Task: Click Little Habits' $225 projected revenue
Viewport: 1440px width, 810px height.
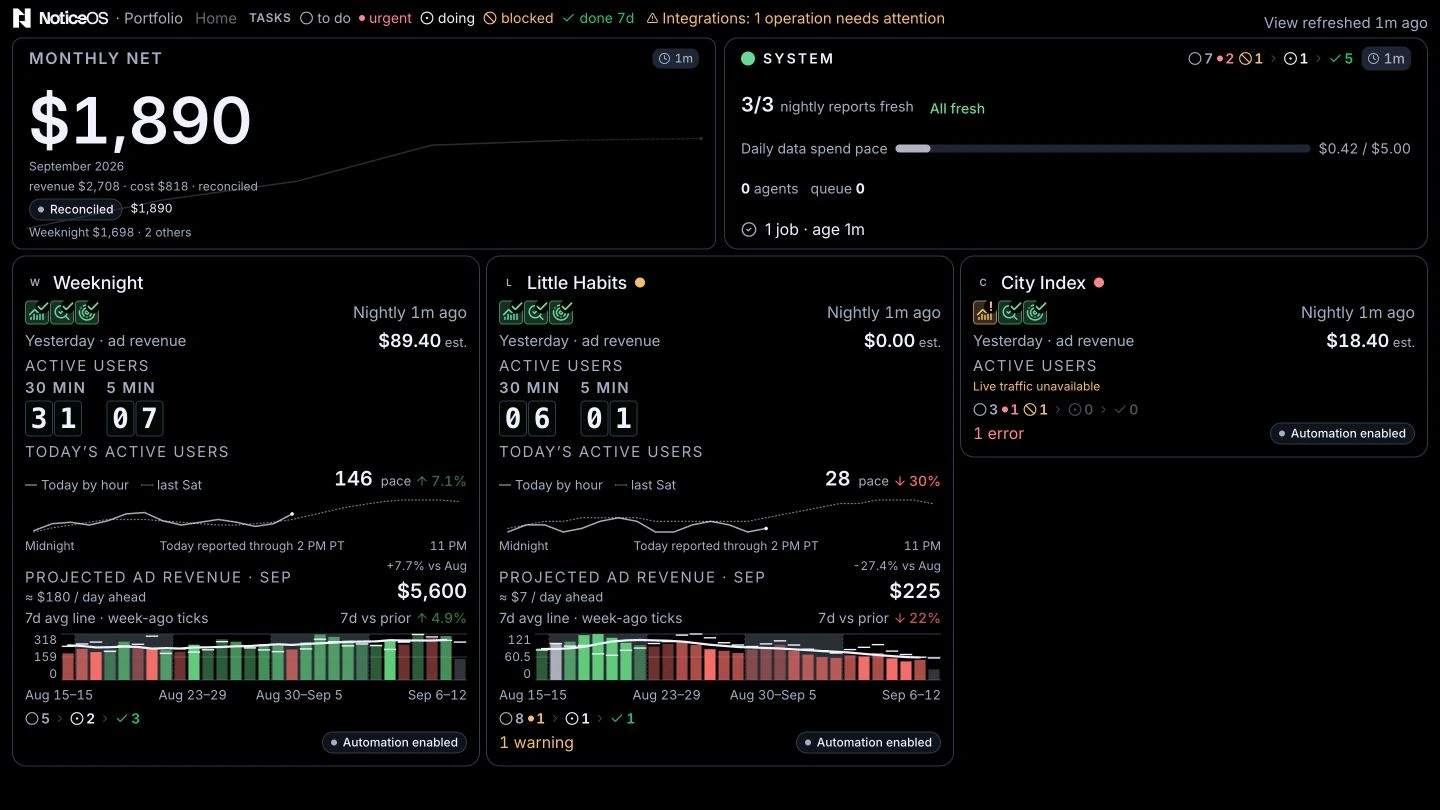Action: coord(915,591)
